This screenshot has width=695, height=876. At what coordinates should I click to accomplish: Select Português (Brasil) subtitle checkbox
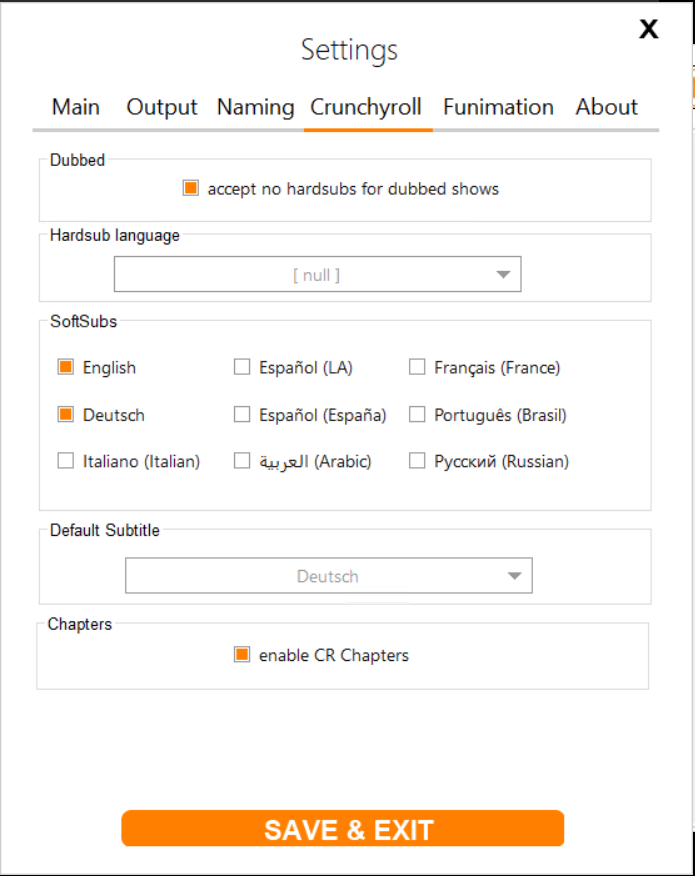(x=417, y=414)
